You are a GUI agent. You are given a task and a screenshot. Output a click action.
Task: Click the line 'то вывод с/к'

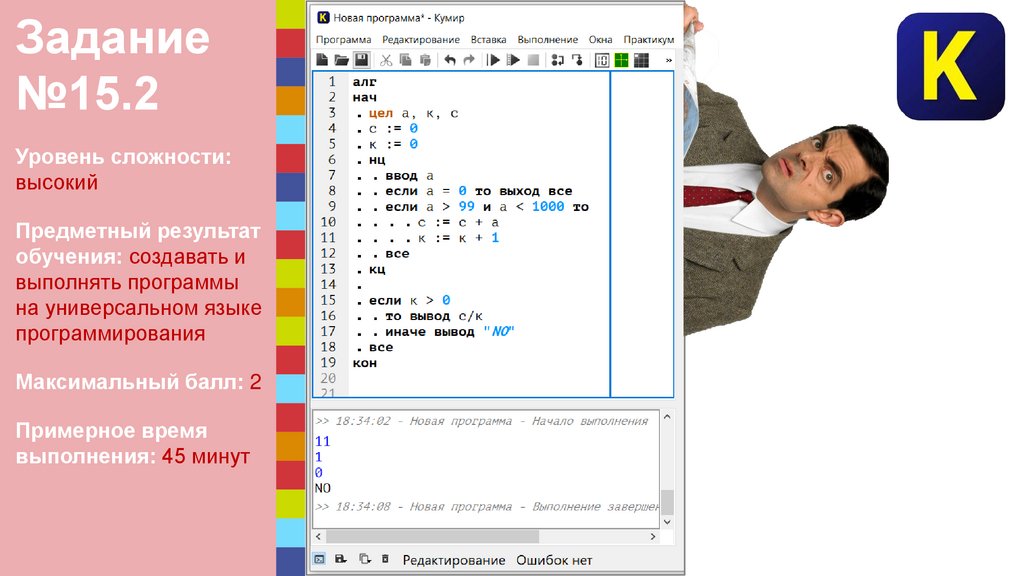(434, 316)
